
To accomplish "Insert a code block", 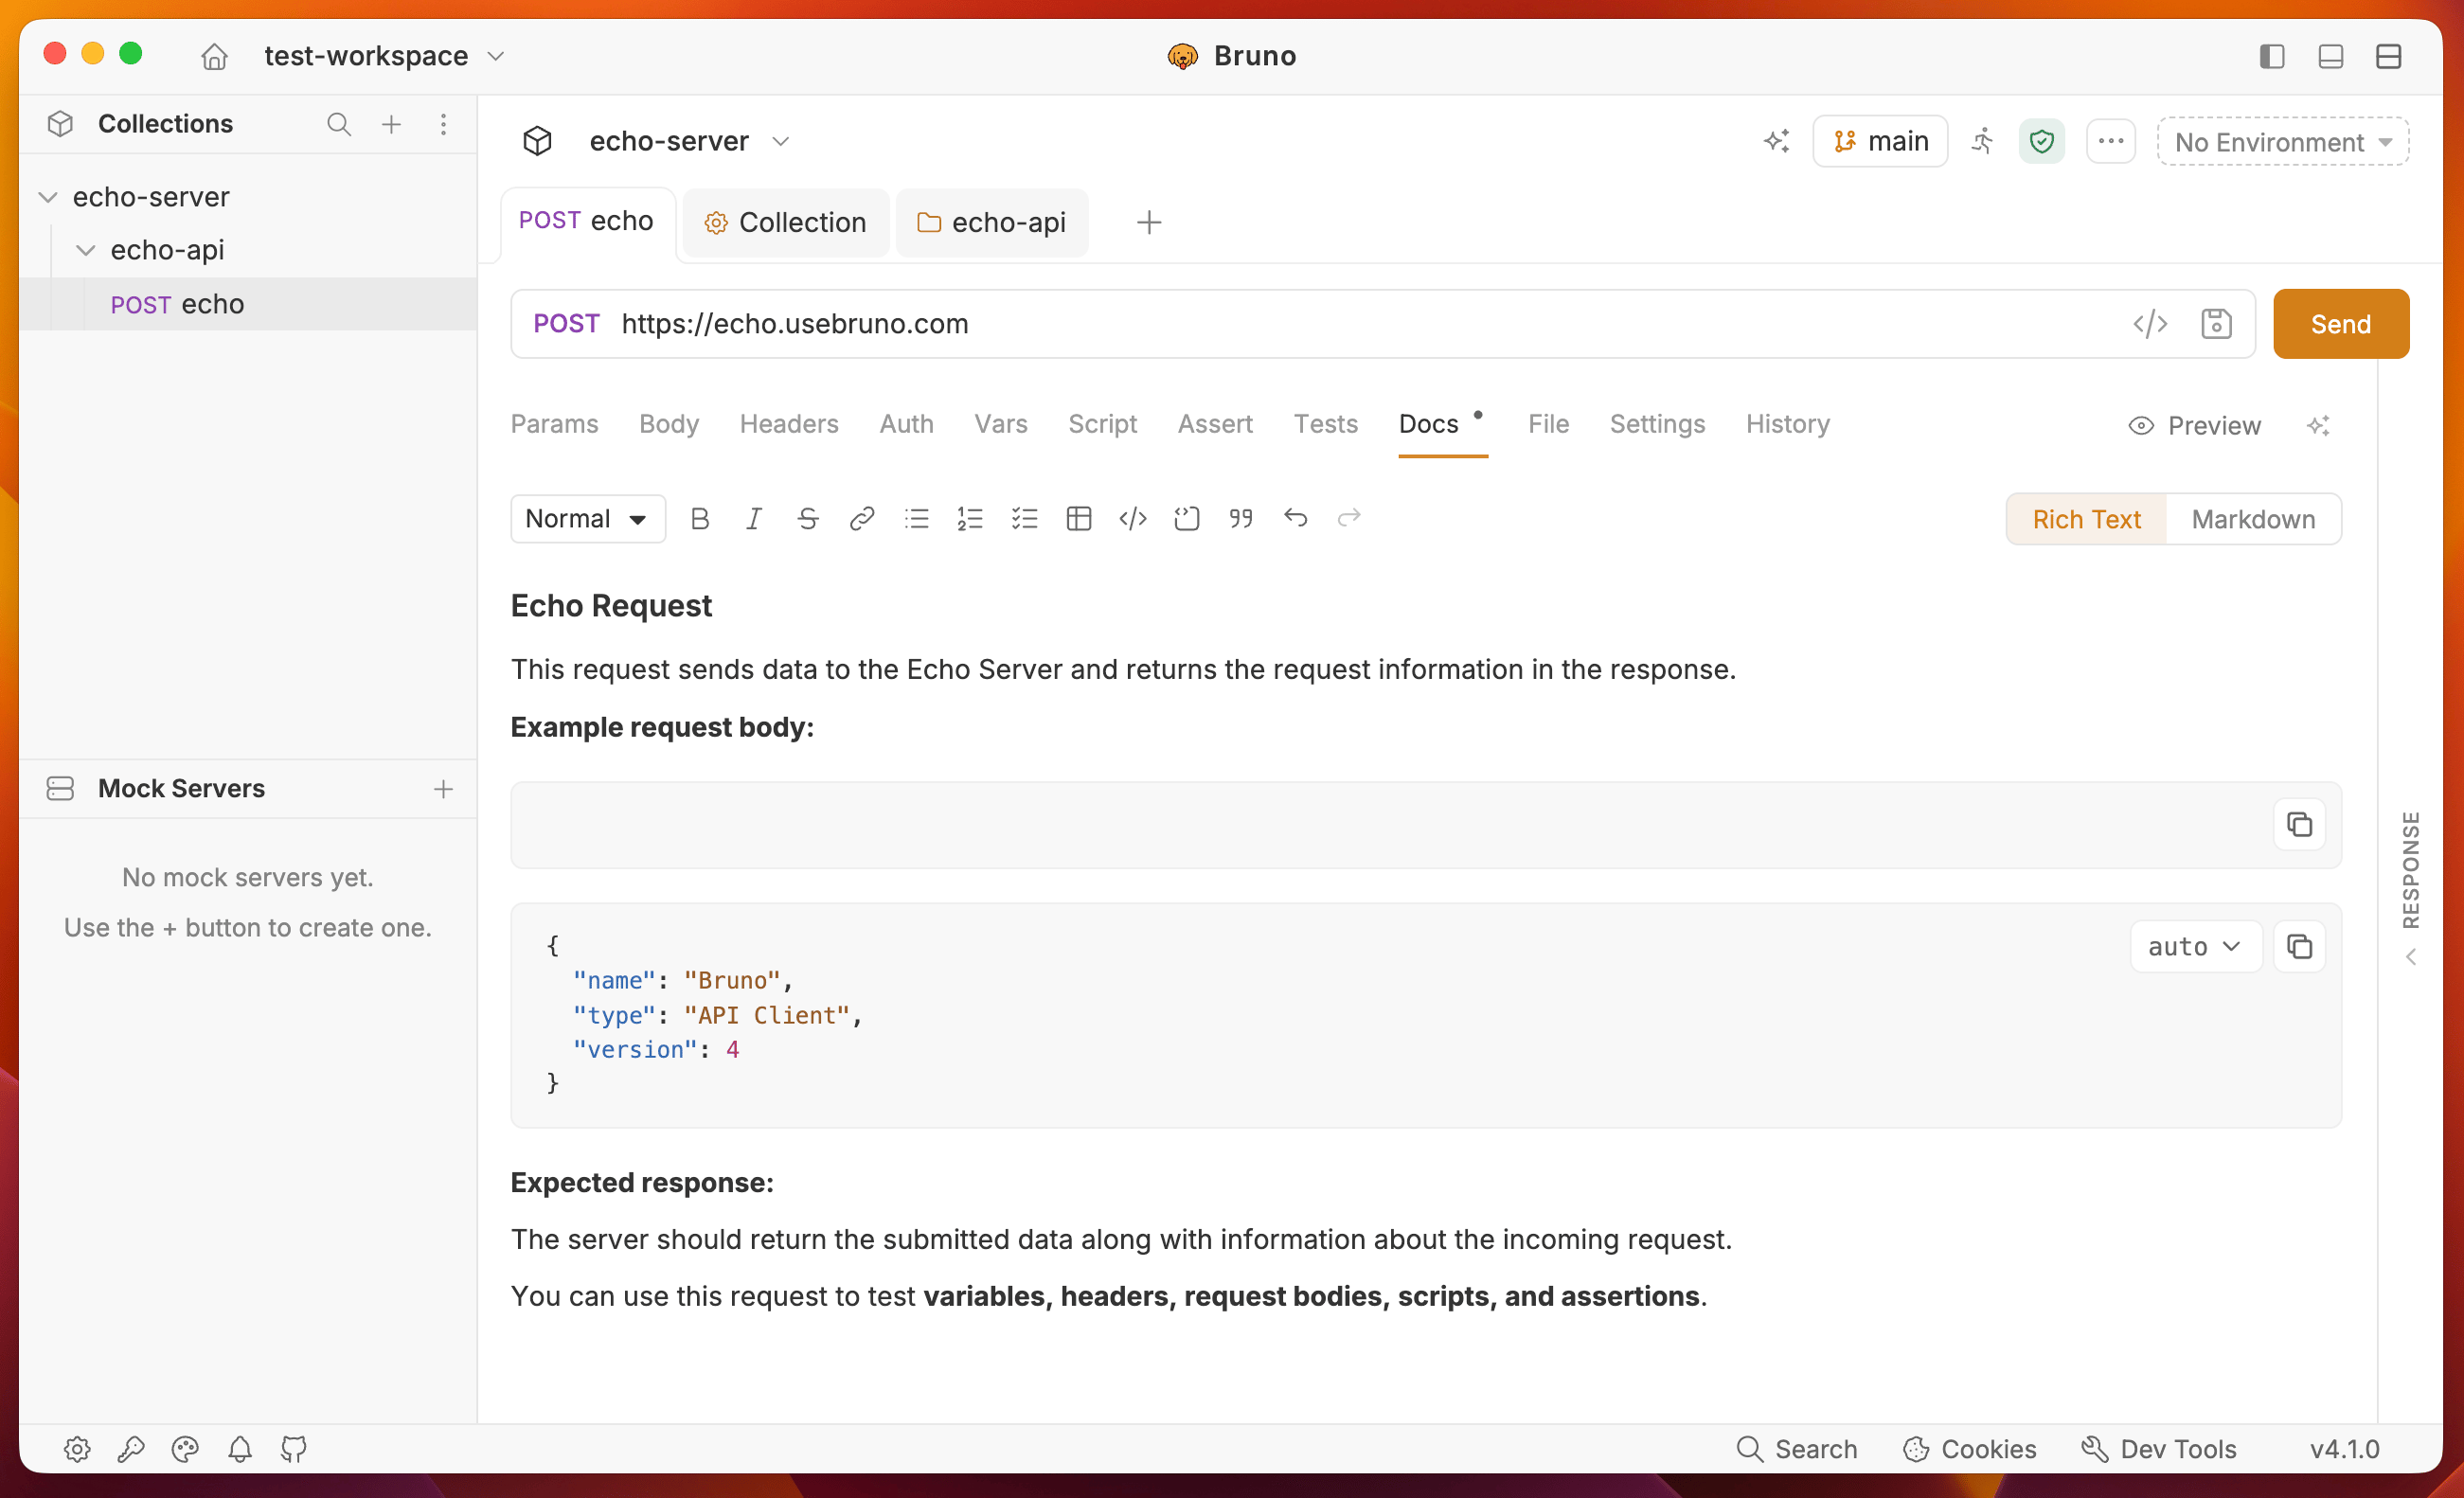I will [x=1186, y=519].
